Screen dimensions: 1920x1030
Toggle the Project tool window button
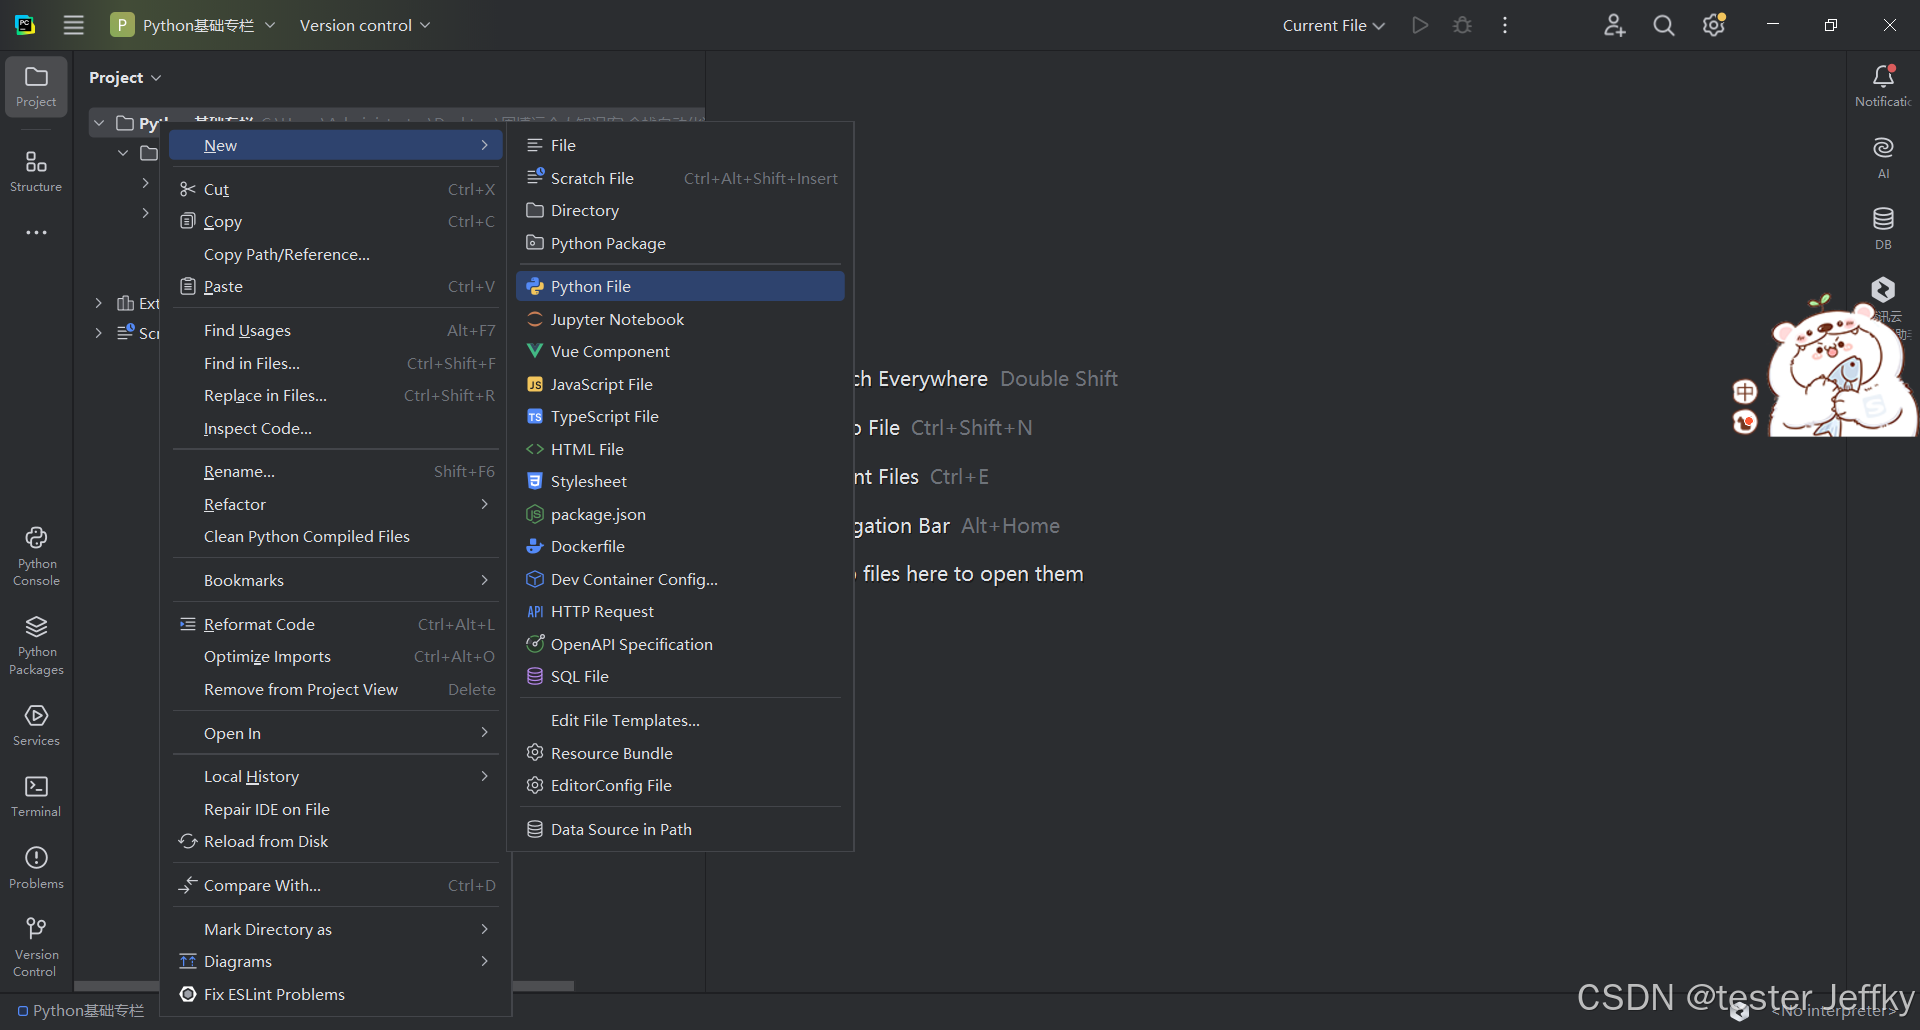(36, 87)
